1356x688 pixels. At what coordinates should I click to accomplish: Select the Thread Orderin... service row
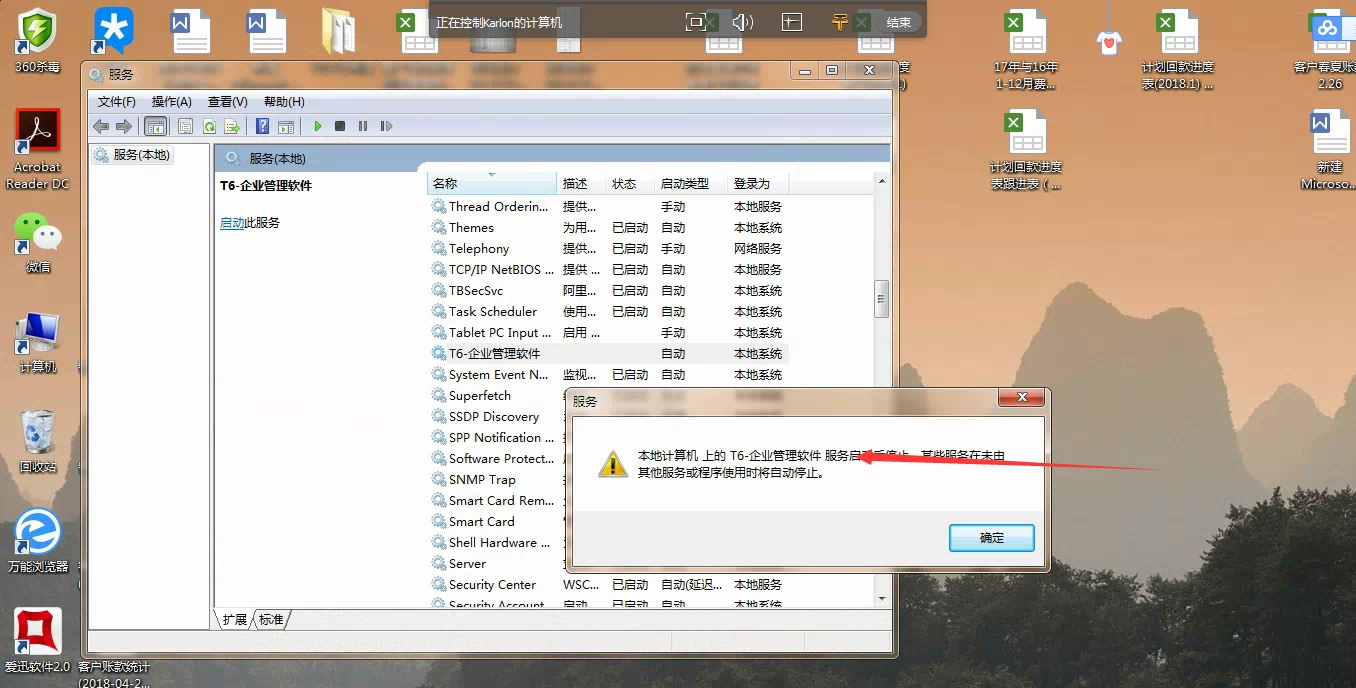click(608, 207)
